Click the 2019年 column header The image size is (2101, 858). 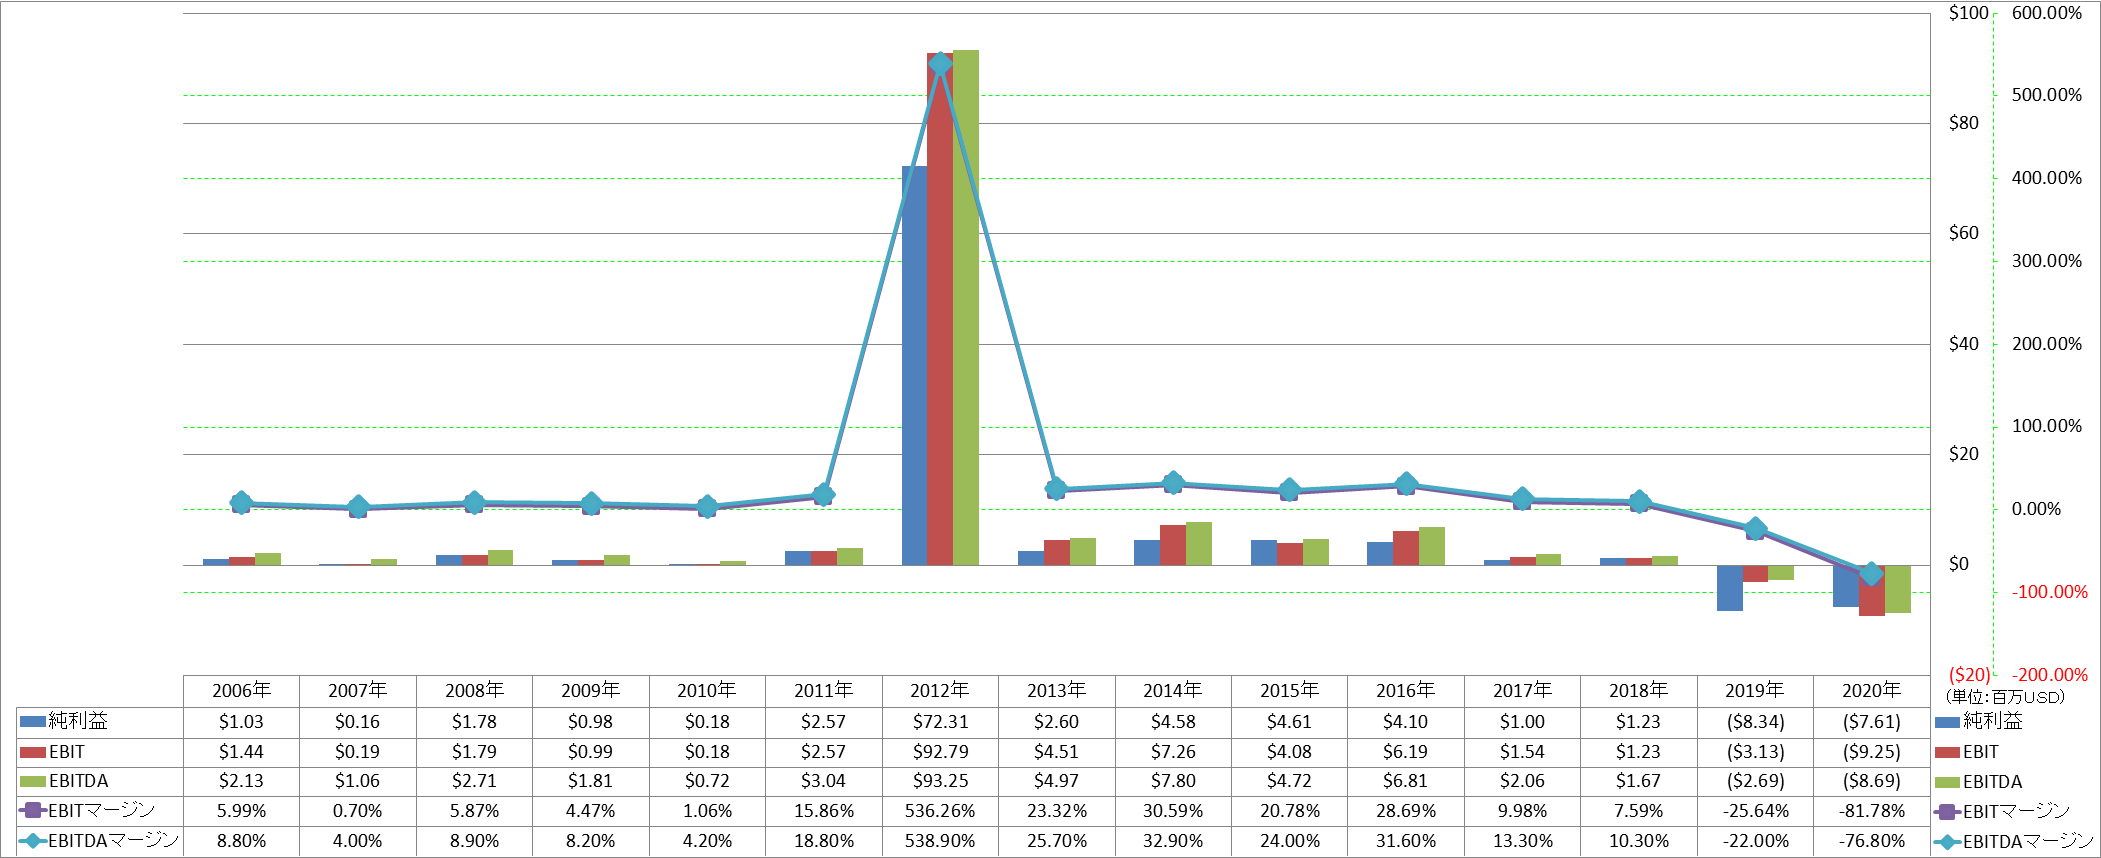[x=1755, y=690]
